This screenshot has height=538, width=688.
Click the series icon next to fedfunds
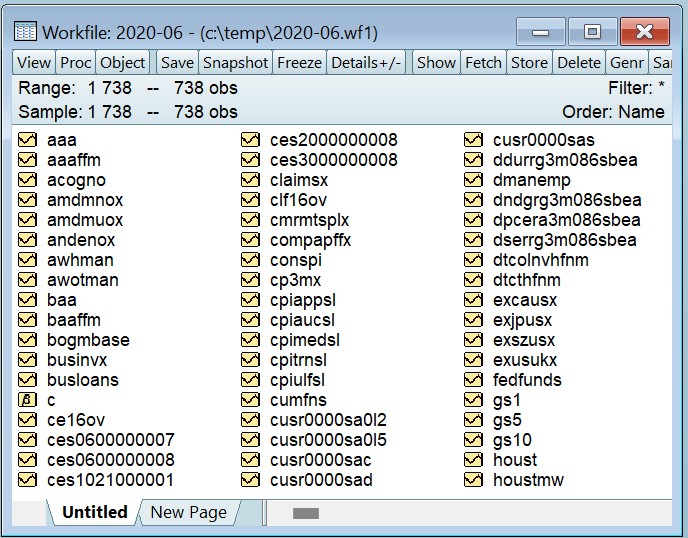(474, 380)
